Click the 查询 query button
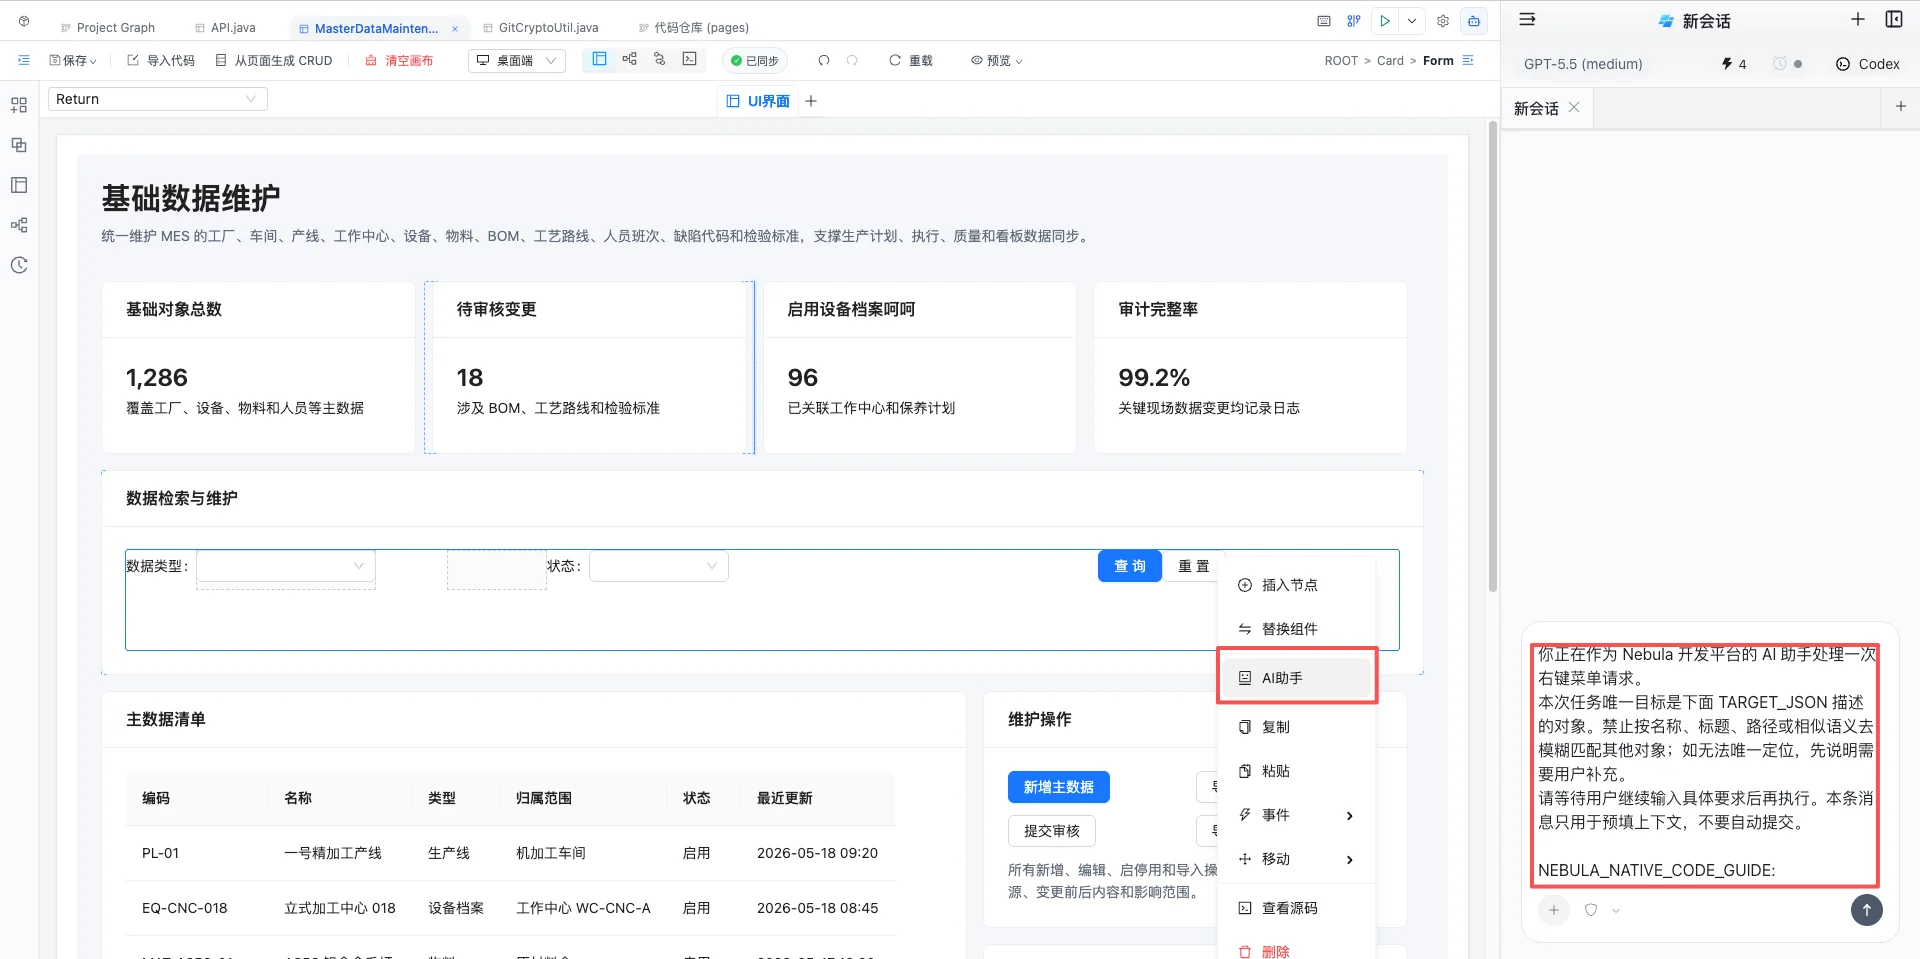1920x959 pixels. point(1130,566)
